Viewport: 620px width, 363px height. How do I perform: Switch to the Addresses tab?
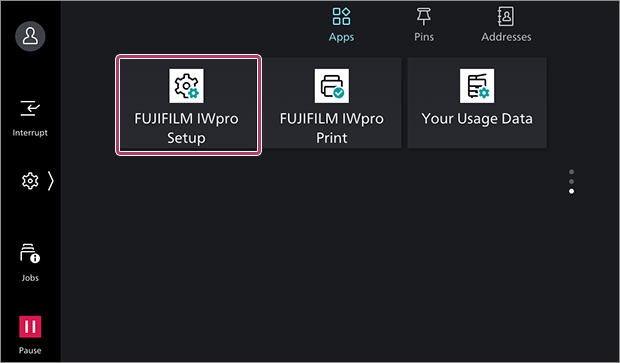(x=506, y=25)
